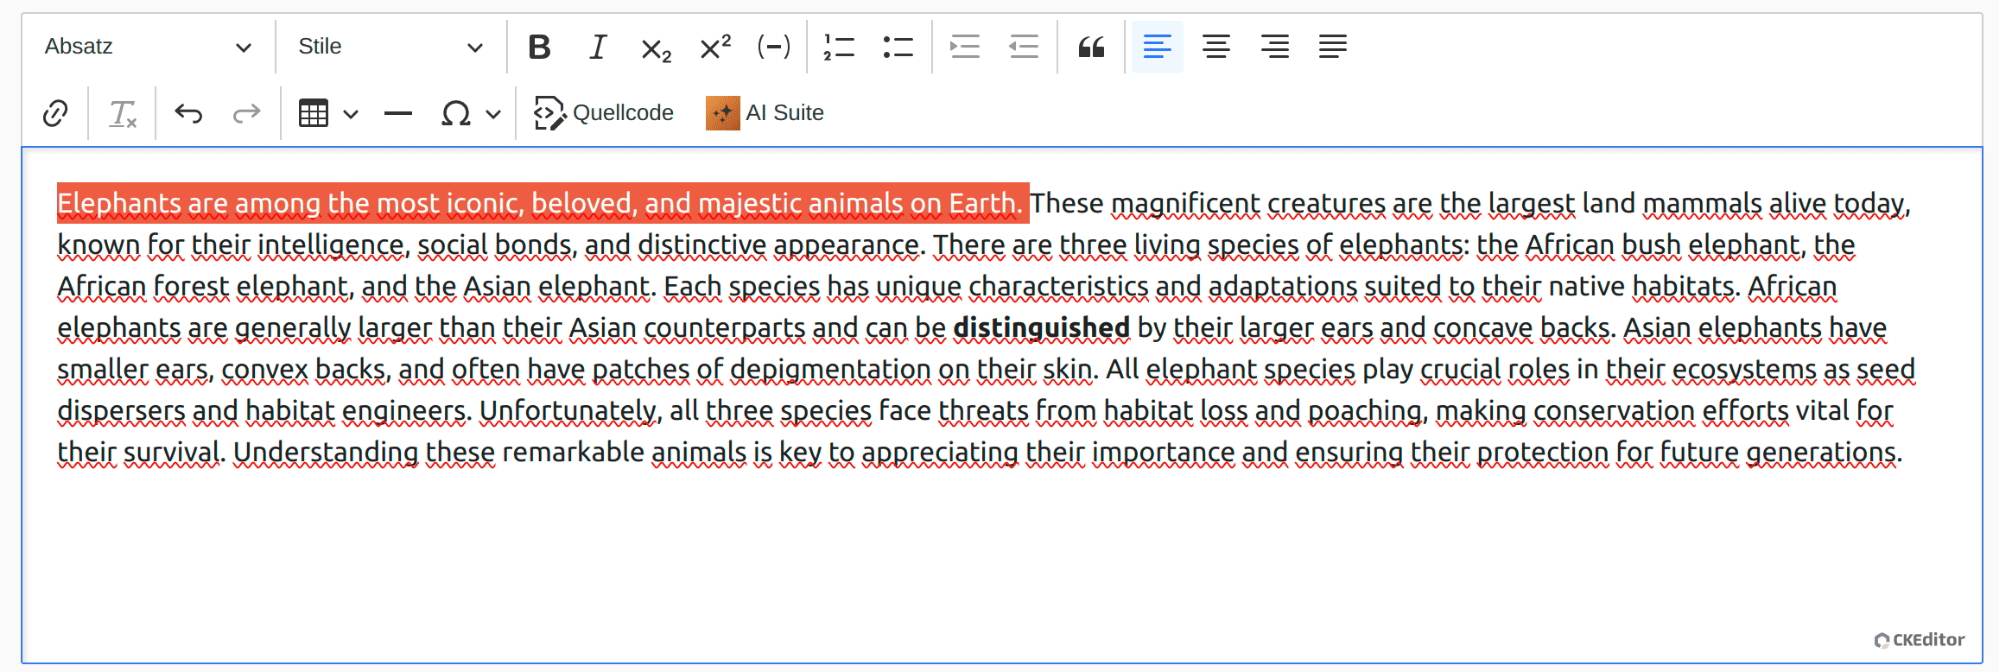Screen dimensions: 2000x672
Task: Open the AI Suite
Action: tap(765, 113)
